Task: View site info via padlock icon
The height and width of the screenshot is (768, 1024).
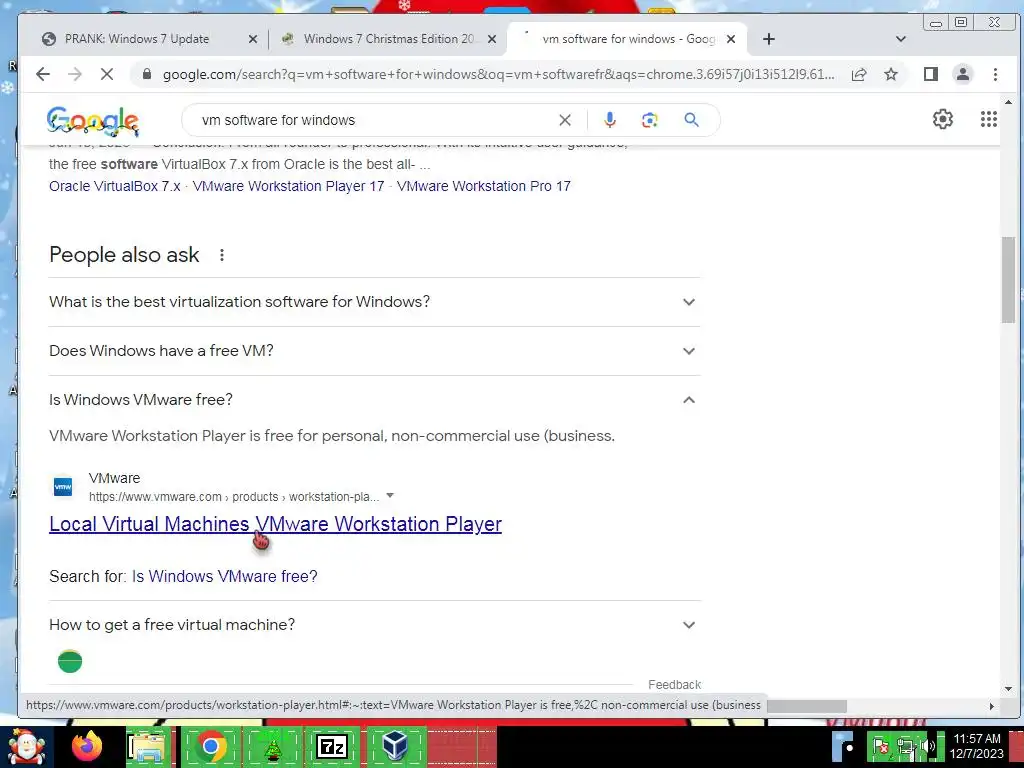Action: 147,74
